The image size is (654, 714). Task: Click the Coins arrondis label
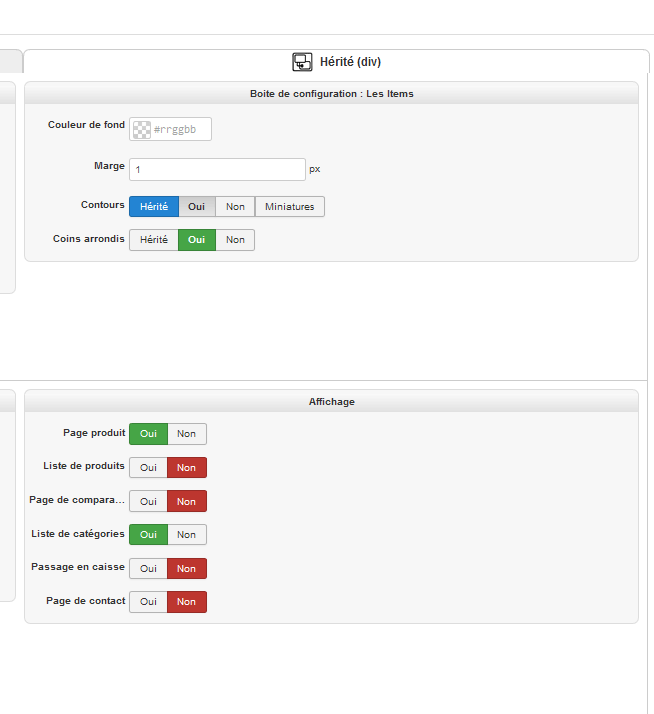[x=89, y=239]
